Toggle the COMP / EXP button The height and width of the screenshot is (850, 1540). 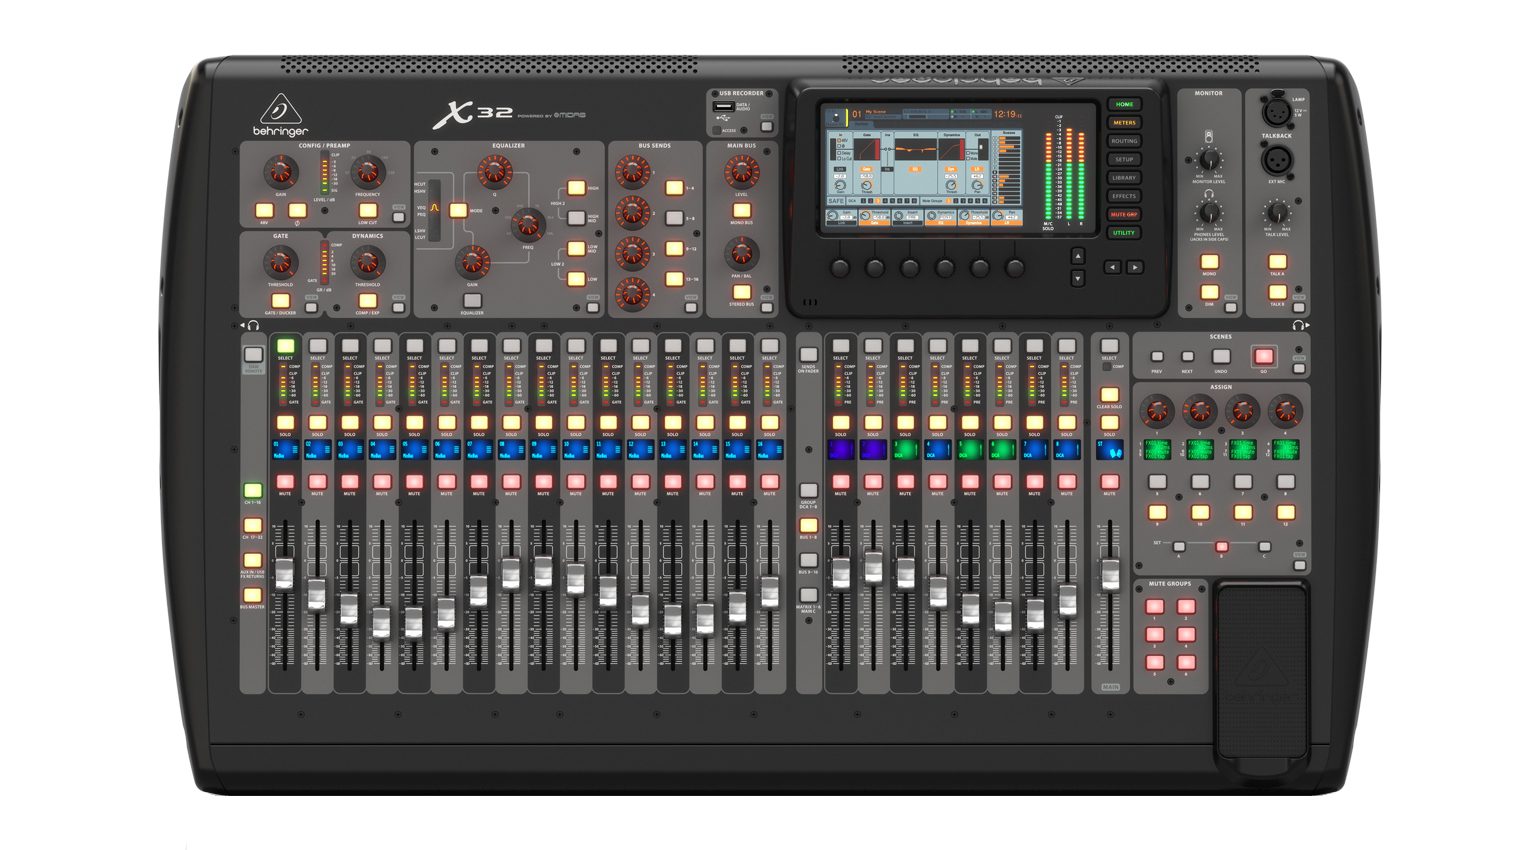[x=368, y=300]
